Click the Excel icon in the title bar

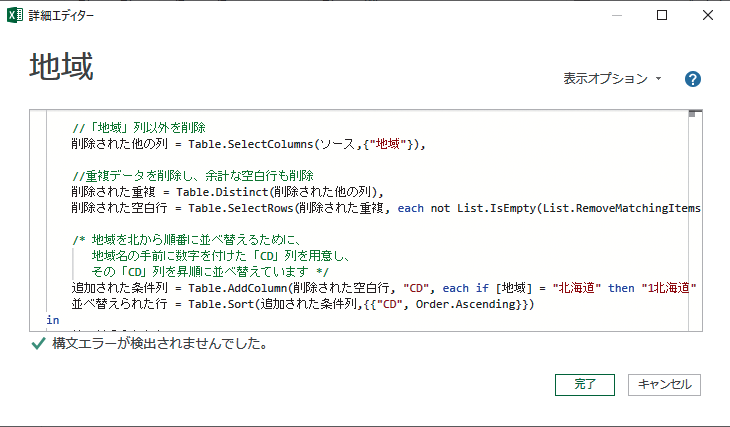14,15
